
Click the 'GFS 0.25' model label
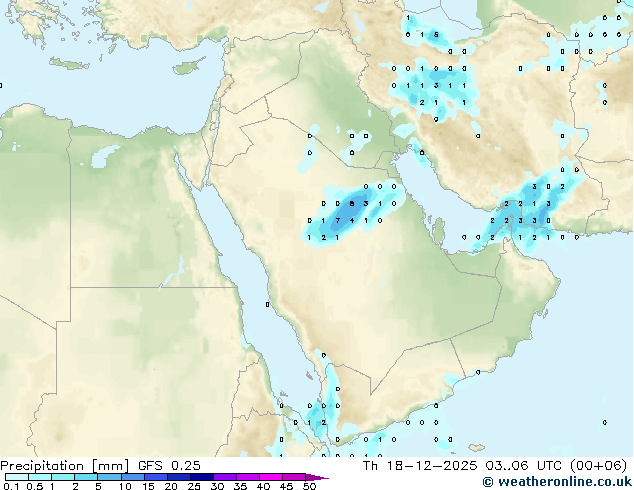169,466
